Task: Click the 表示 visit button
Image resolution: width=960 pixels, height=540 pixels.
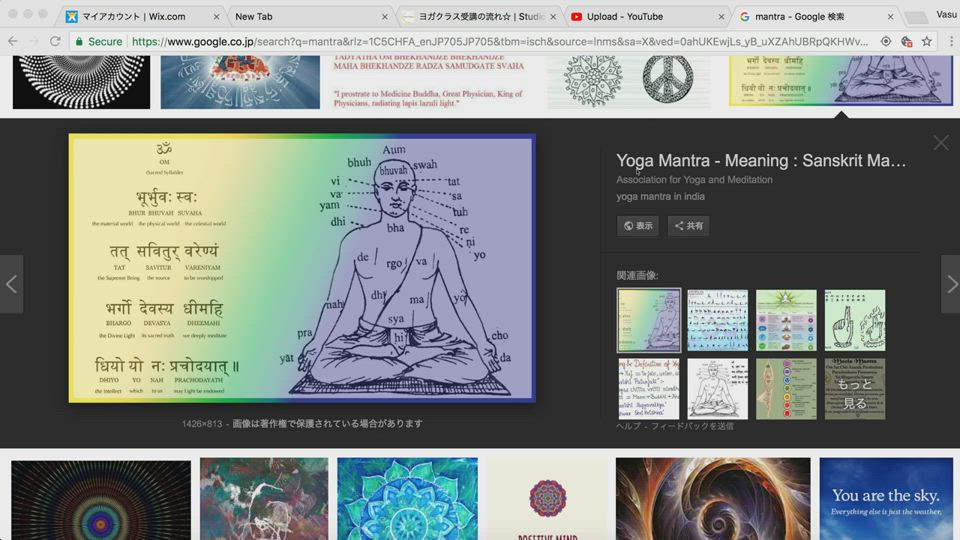Action: [x=638, y=226]
